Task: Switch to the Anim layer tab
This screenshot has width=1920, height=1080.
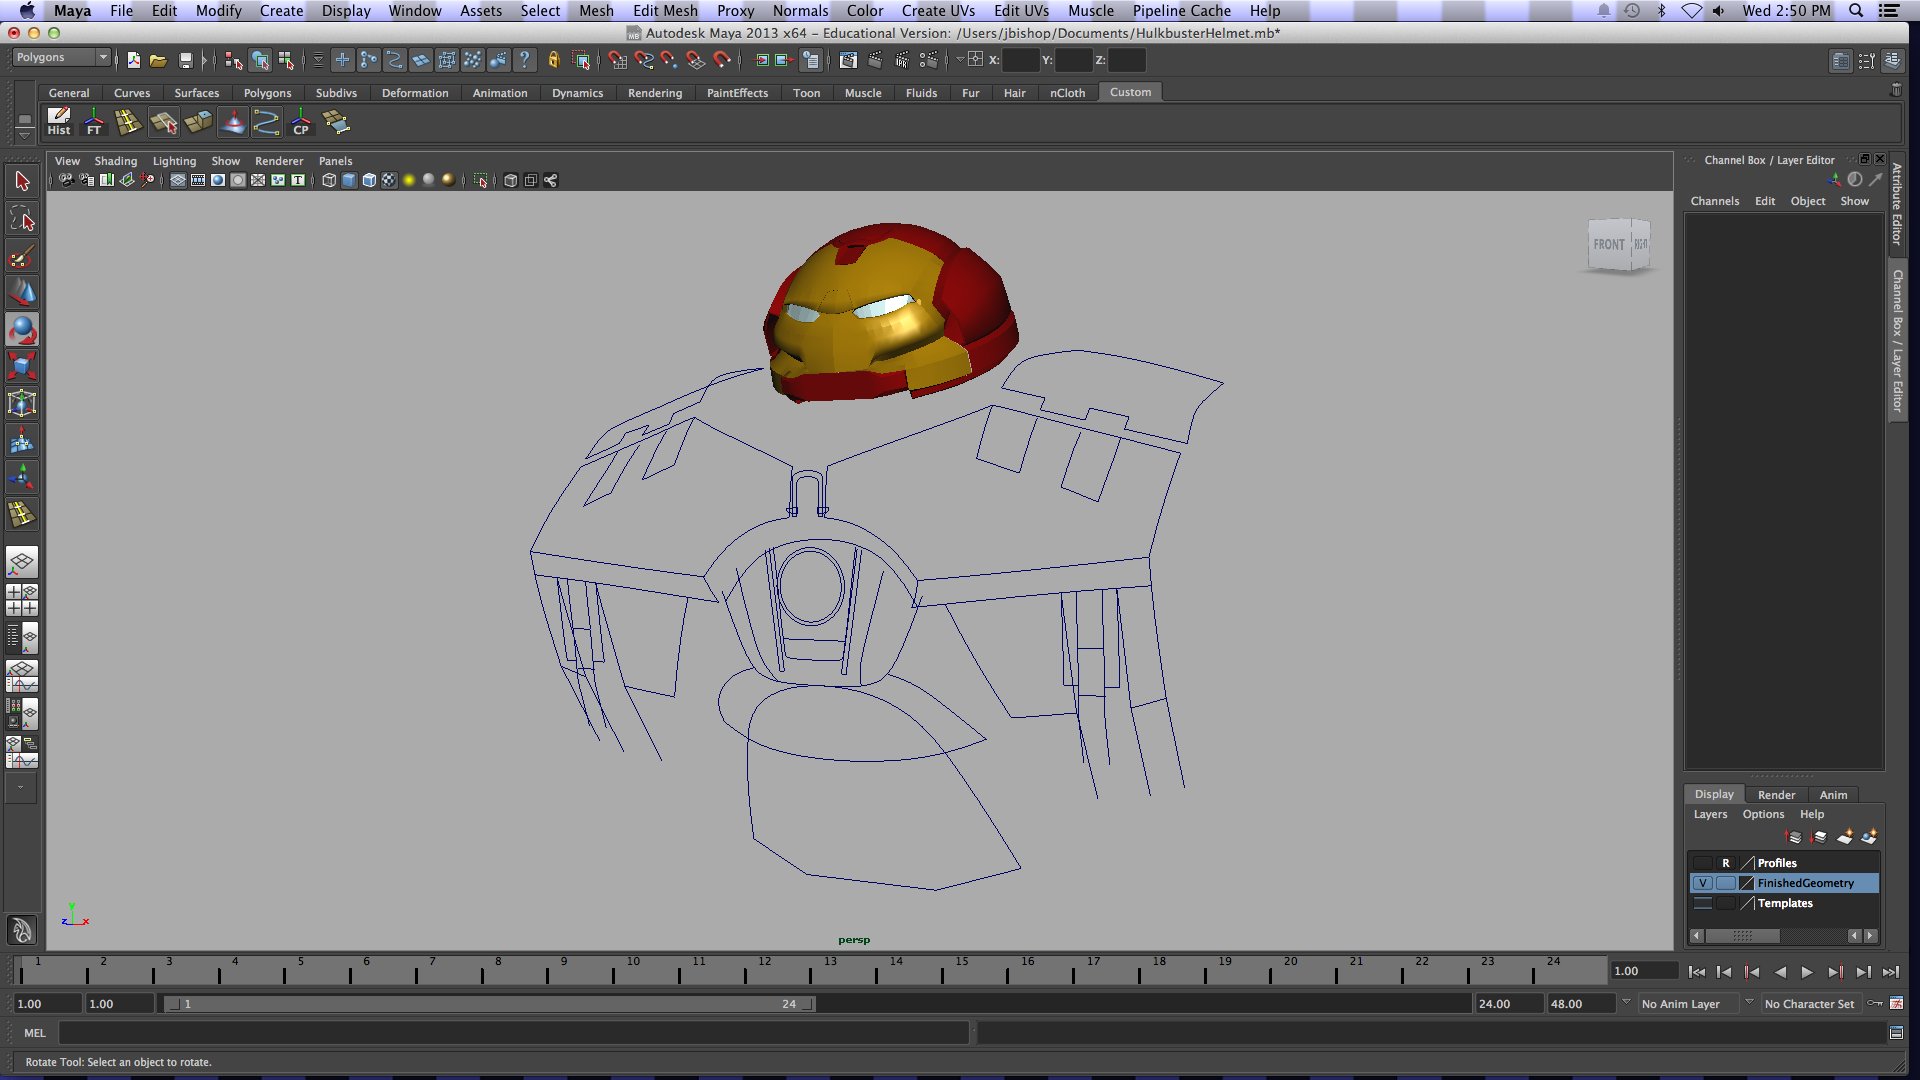Action: pyautogui.click(x=1833, y=795)
